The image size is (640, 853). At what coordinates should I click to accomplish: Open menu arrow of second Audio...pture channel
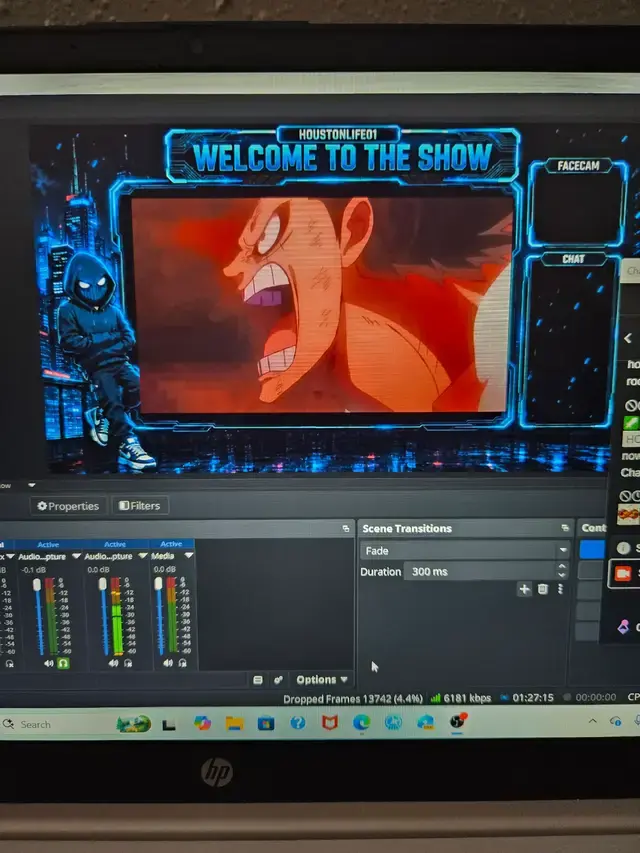point(143,556)
